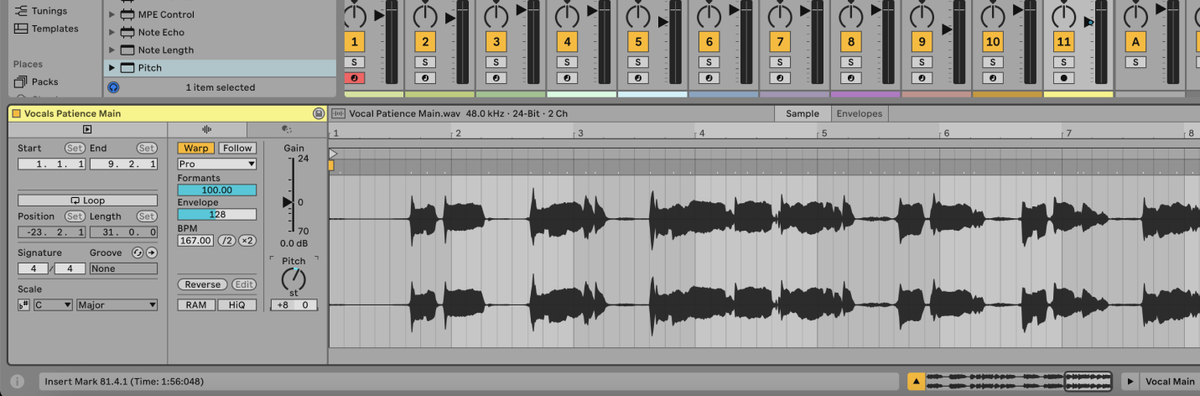Click the triangle icon left of Vocal Main
This screenshot has height=396, width=1200.
(1130, 382)
